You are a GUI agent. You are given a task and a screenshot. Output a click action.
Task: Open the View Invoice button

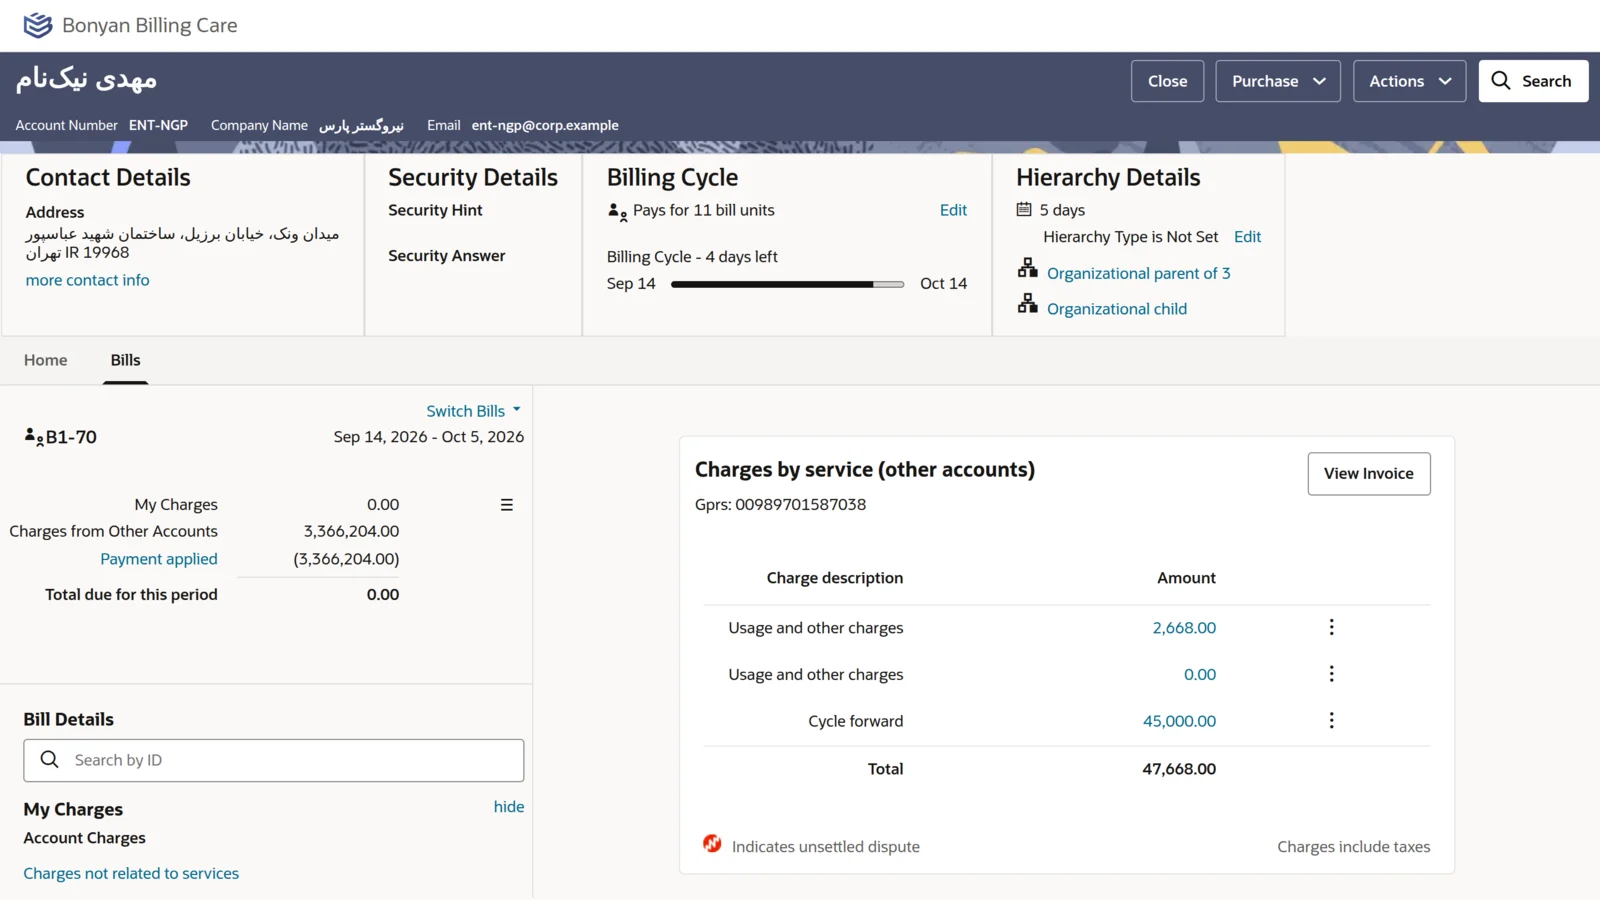pos(1369,474)
